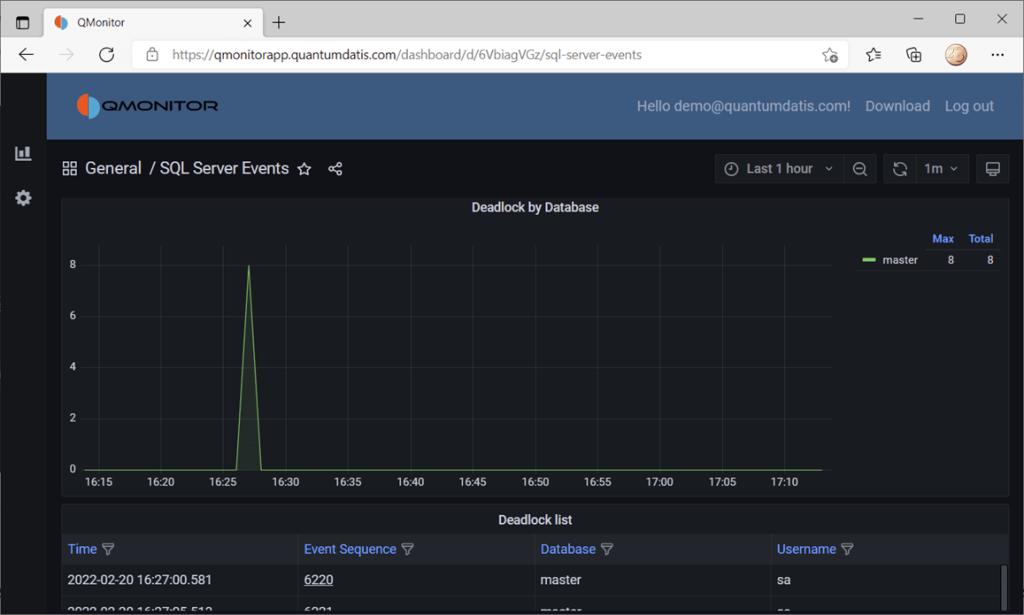The width and height of the screenshot is (1024, 615).
Task: Open event sequence 6220 link
Action: coord(318,580)
